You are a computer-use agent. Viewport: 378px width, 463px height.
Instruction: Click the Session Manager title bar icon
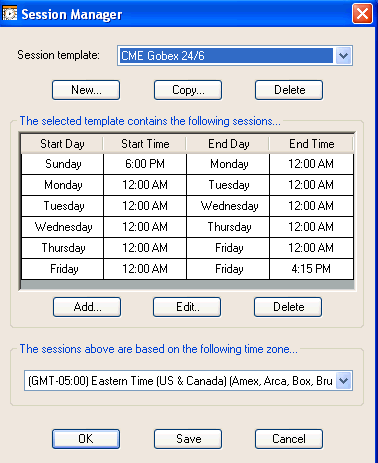click(x=10, y=14)
